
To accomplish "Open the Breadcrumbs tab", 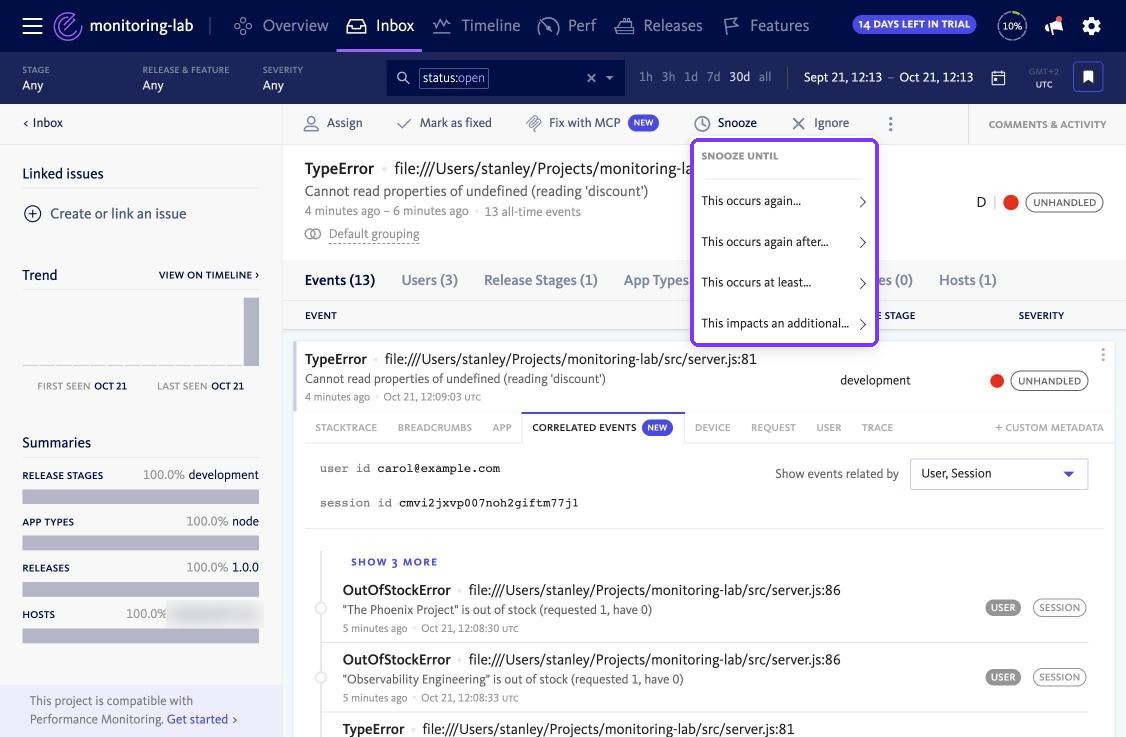I will pos(434,427).
